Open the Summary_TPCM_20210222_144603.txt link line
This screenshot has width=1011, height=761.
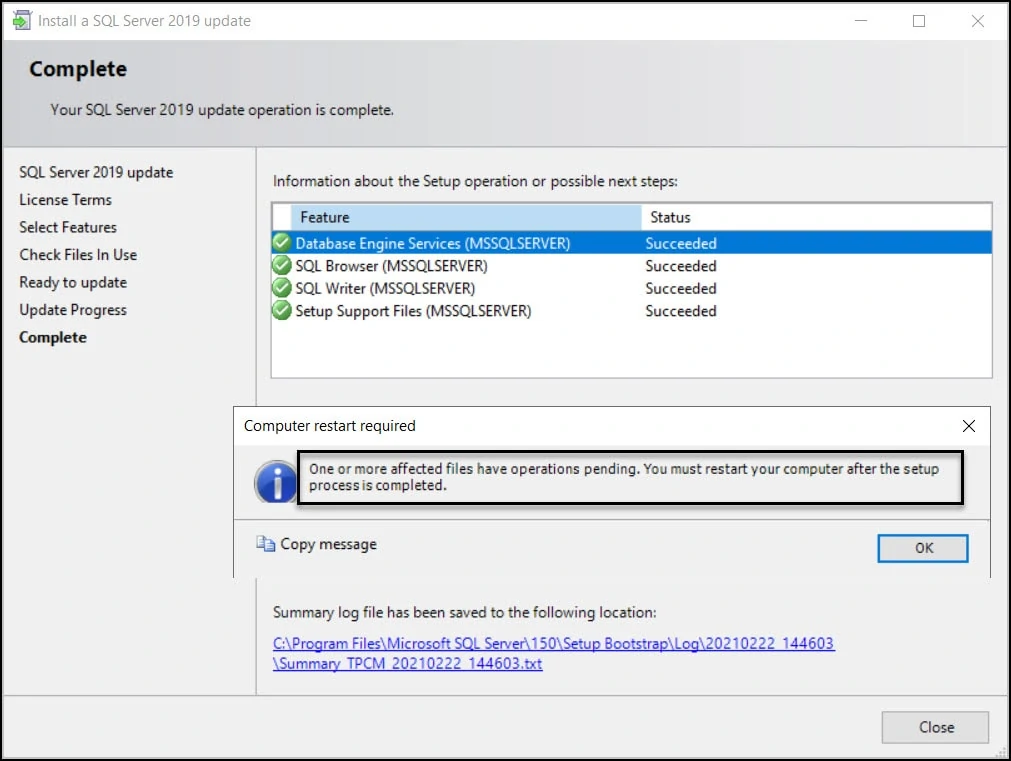[407, 664]
